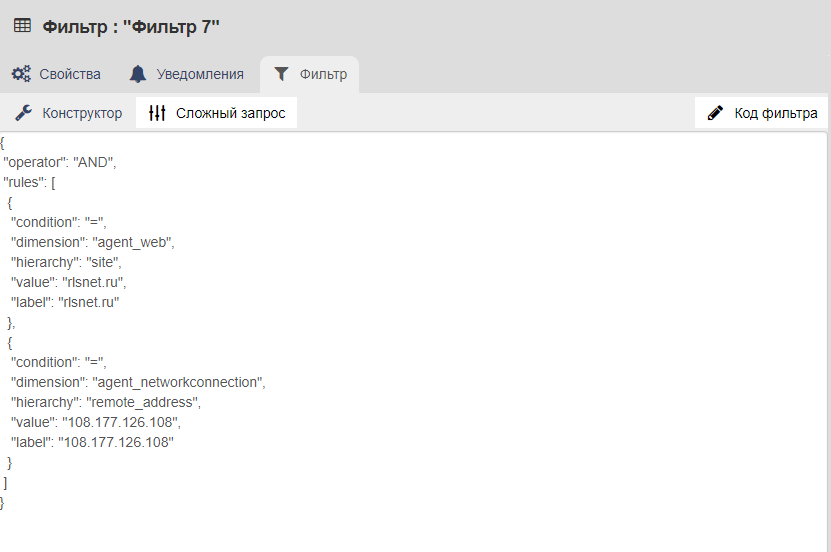
Task: Click the wrench icon for Конструктор
Action: click(24, 113)
